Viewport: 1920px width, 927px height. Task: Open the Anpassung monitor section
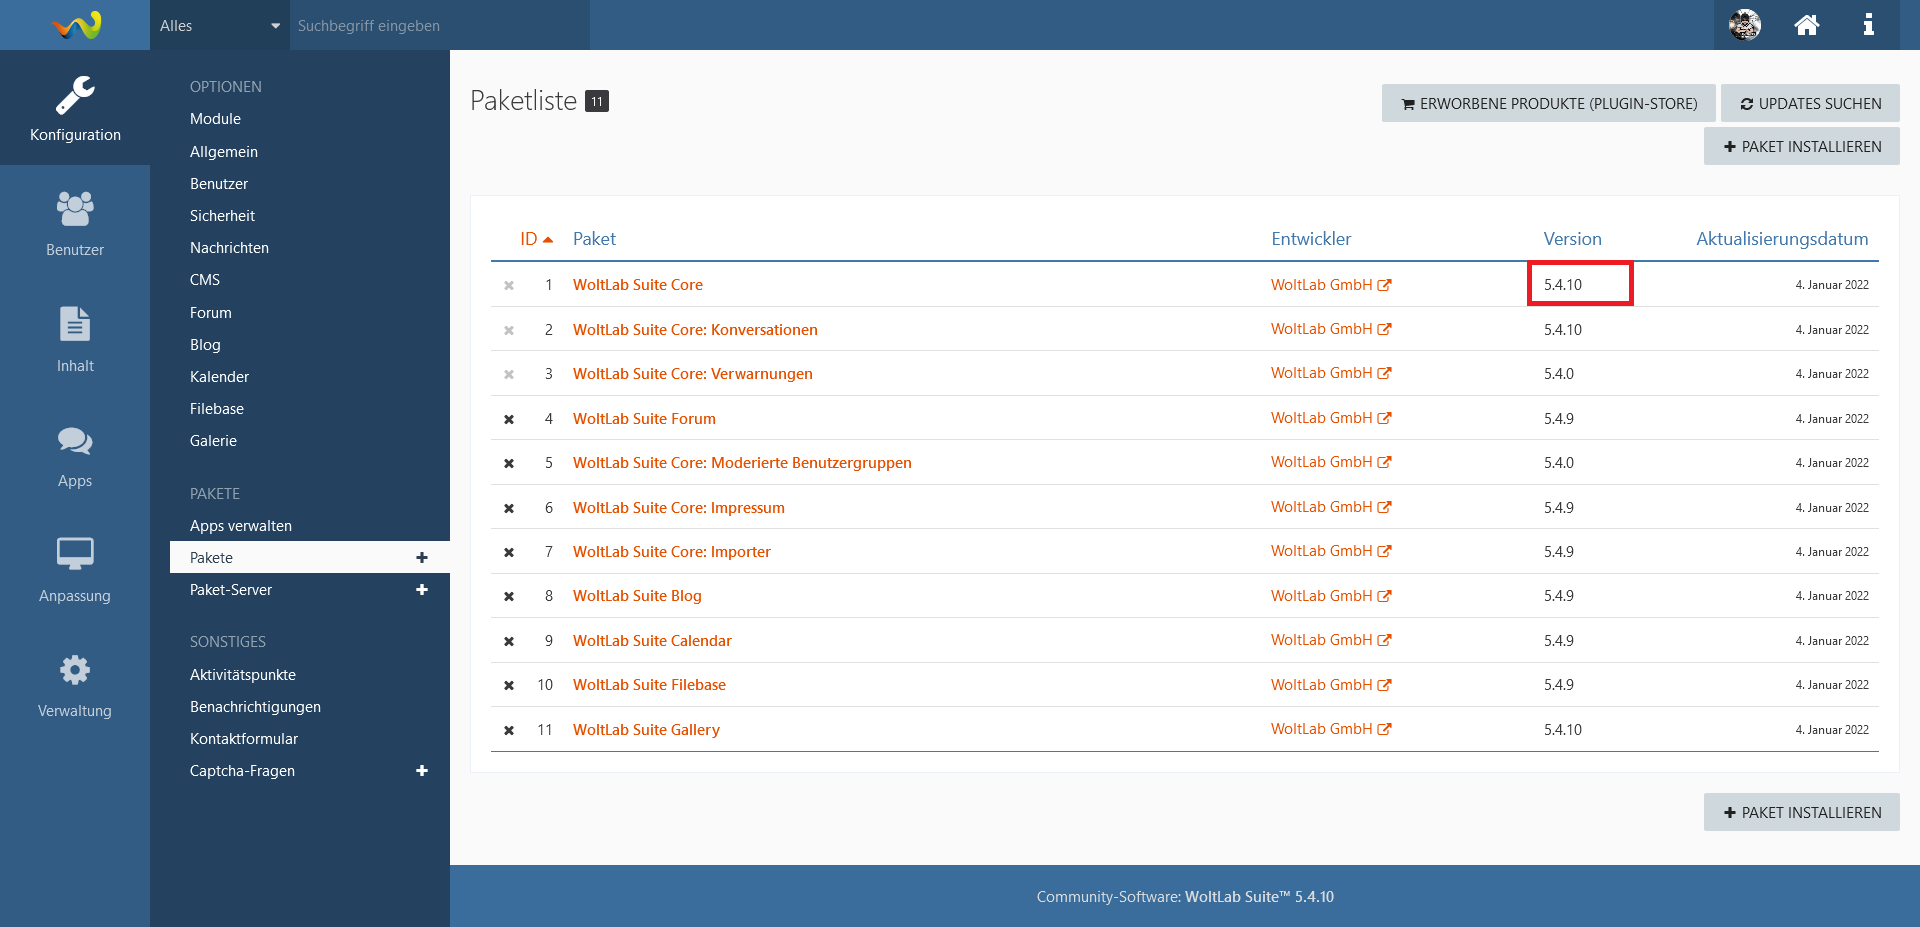75,570
